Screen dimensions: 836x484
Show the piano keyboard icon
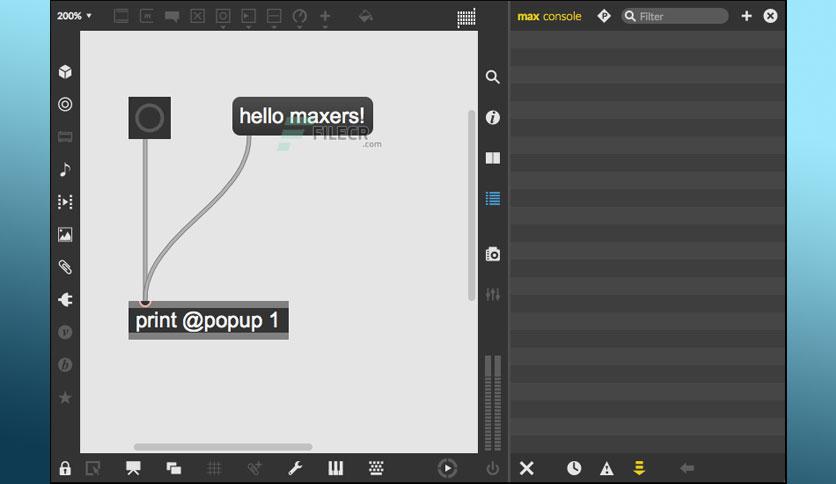coord(336,469)
